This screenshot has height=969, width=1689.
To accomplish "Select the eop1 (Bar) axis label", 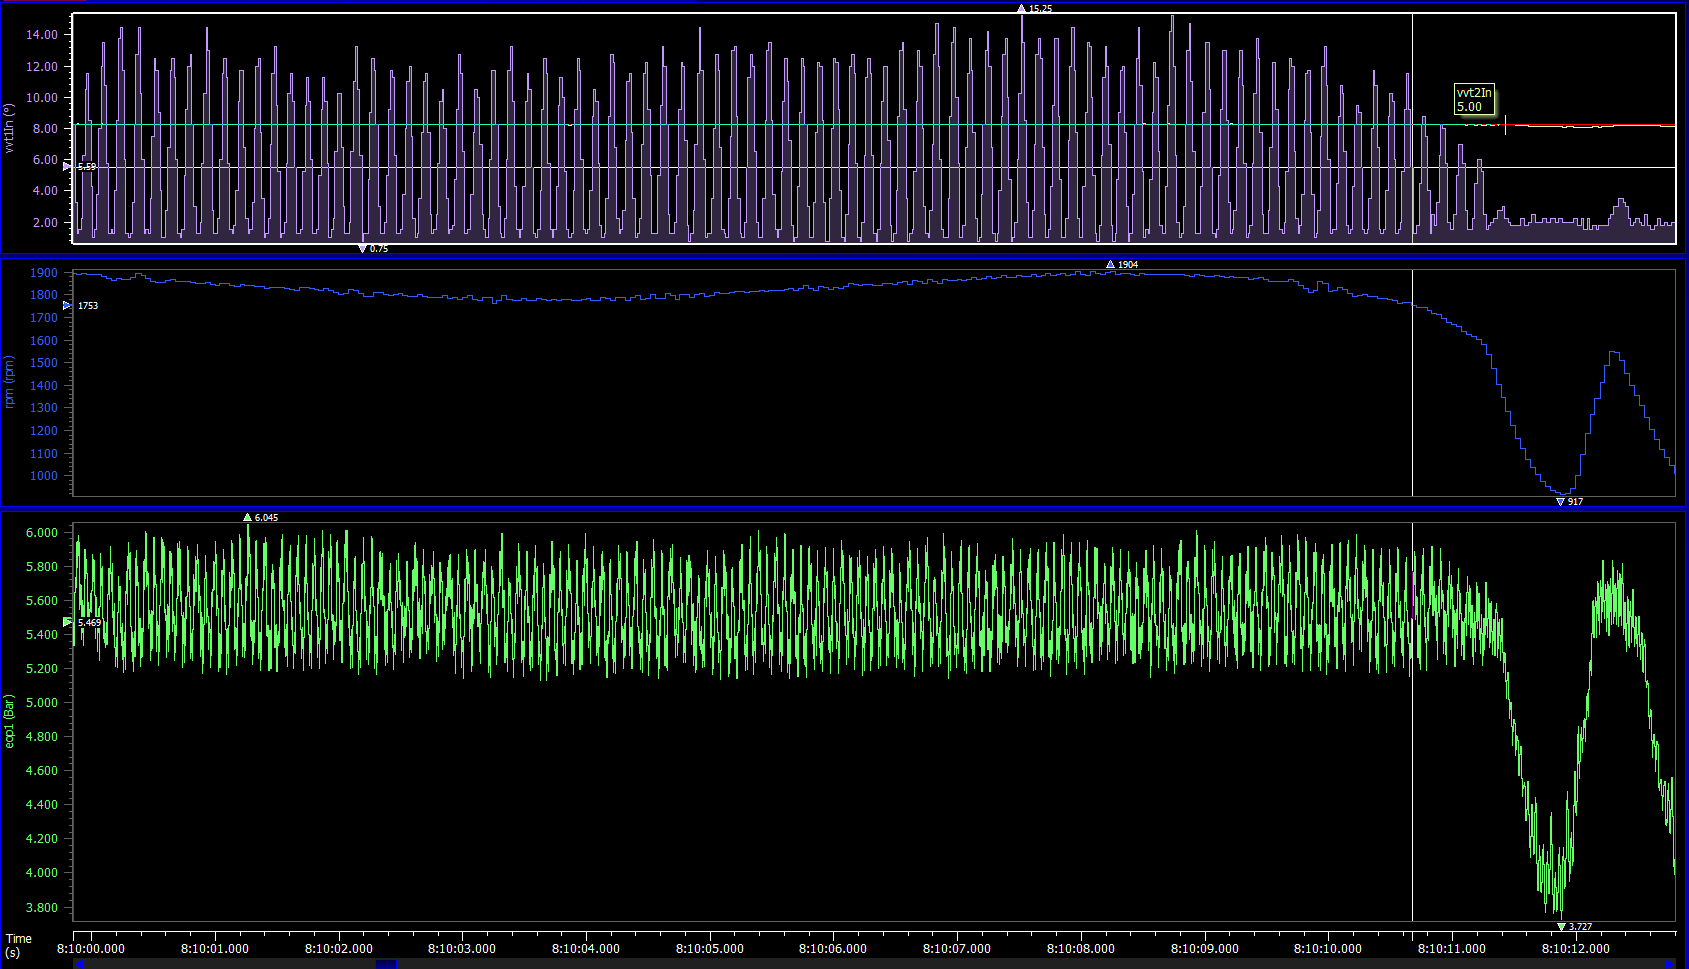I will point(10,720).
